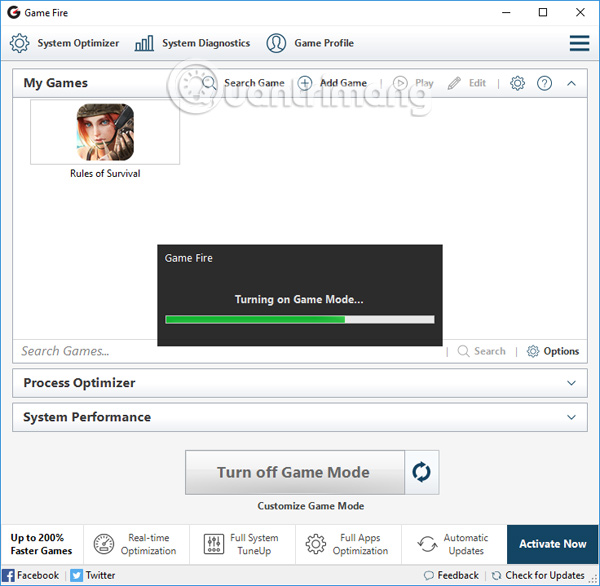Click the Automatic Updates arrows icon

427,544
